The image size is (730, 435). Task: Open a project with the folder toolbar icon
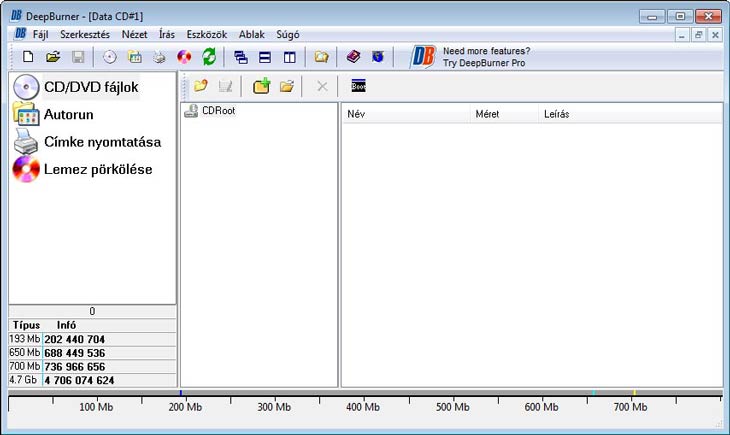point(53,57)
